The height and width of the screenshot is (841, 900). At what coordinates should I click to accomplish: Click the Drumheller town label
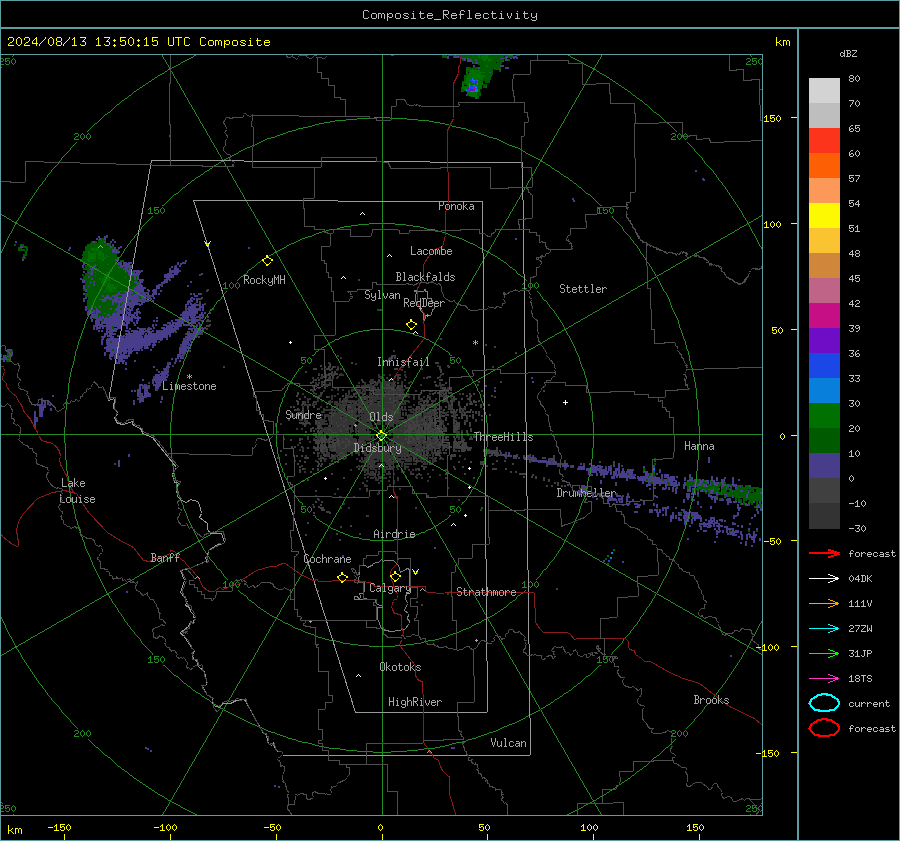(586, 493)
